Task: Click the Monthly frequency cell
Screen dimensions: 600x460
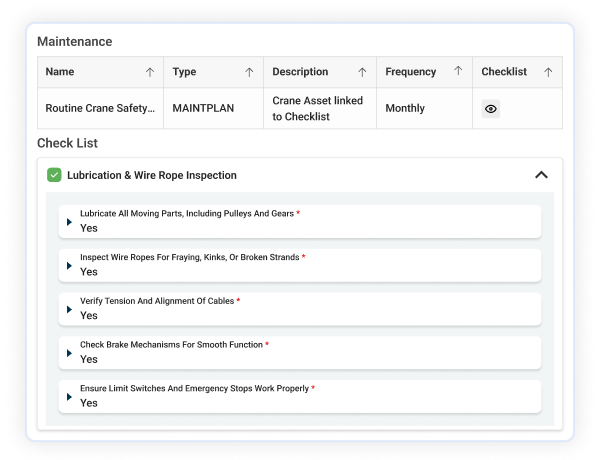Action: click(x=405, y=108)
